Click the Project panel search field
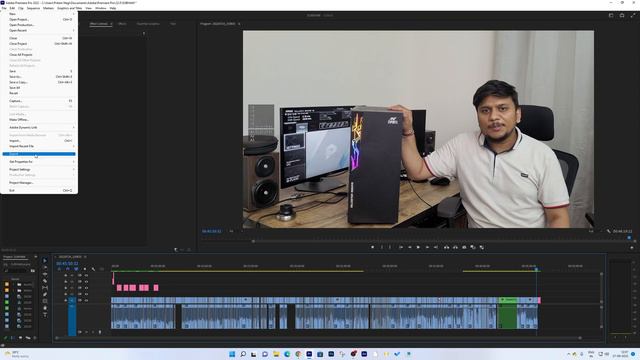This screenshot has height=360, width=640. click(x=16, y=270)
